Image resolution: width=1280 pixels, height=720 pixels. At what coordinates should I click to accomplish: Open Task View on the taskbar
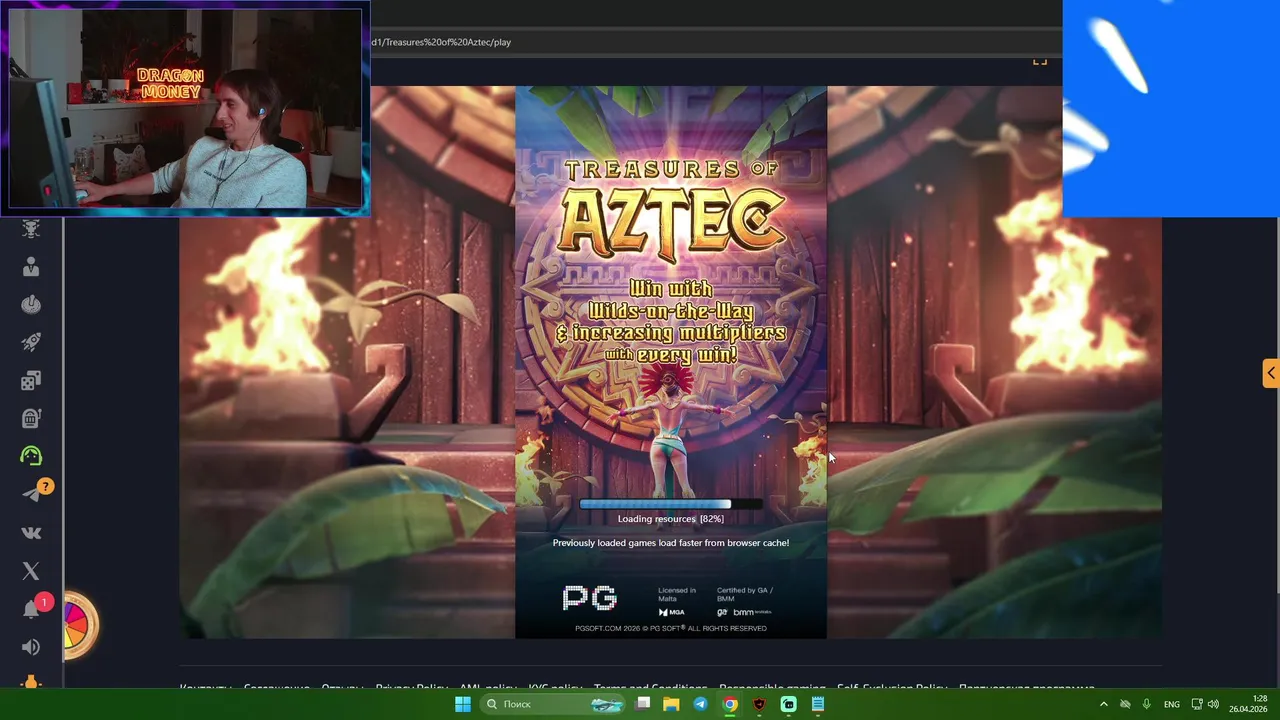pyautogui.click(x=643, y=704)
